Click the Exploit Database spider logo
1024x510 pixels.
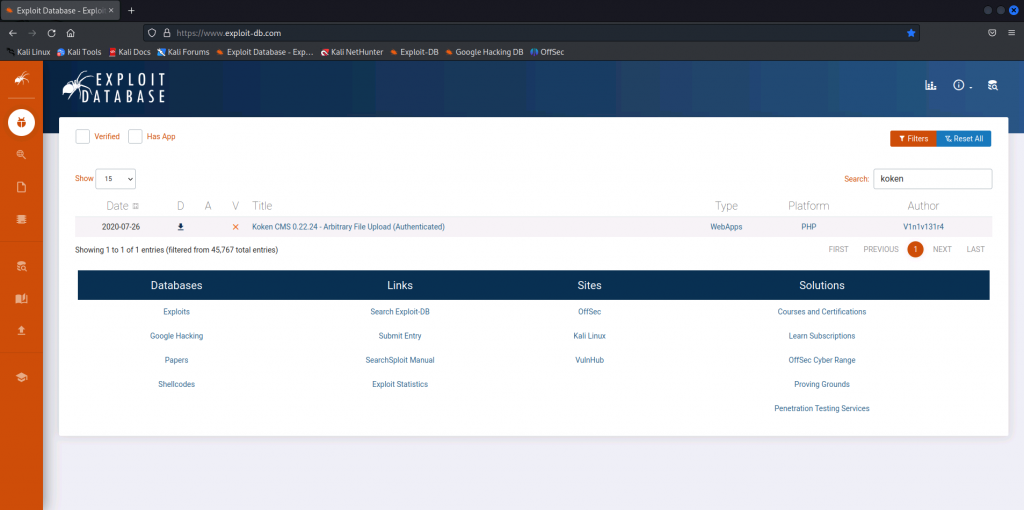[x=114, y=87]
